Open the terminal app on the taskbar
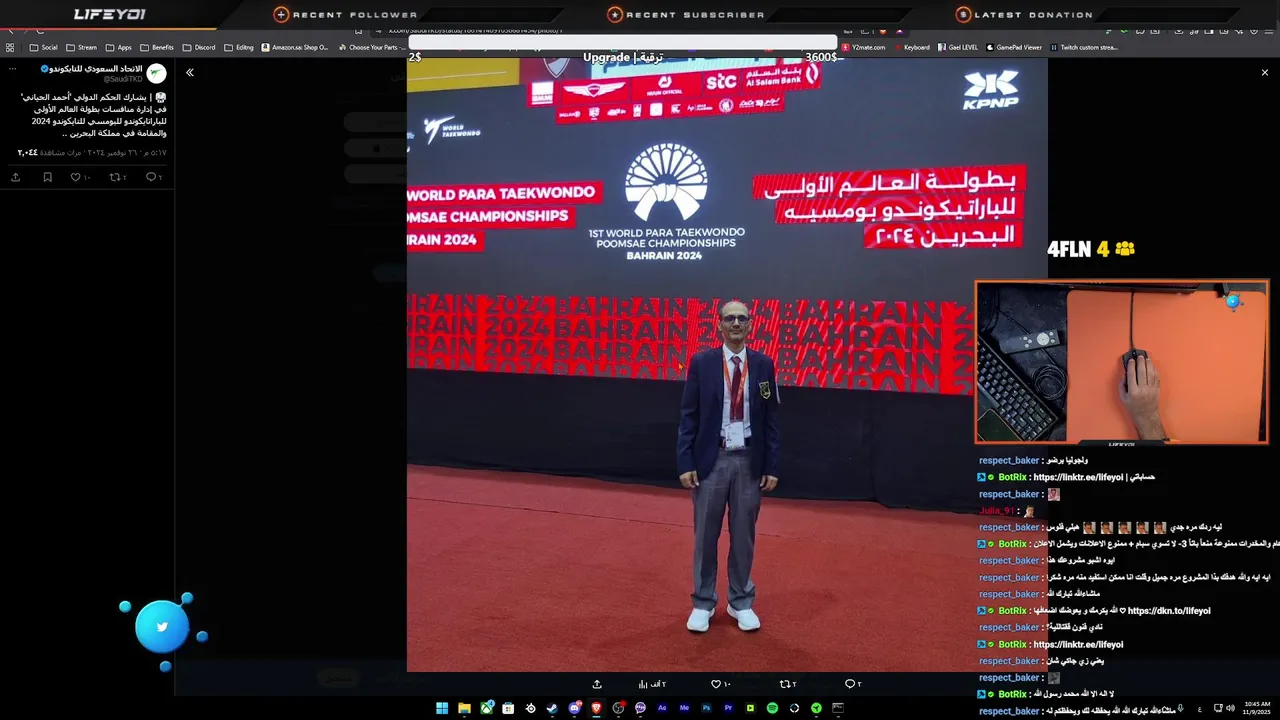 (x=838, y=708)
